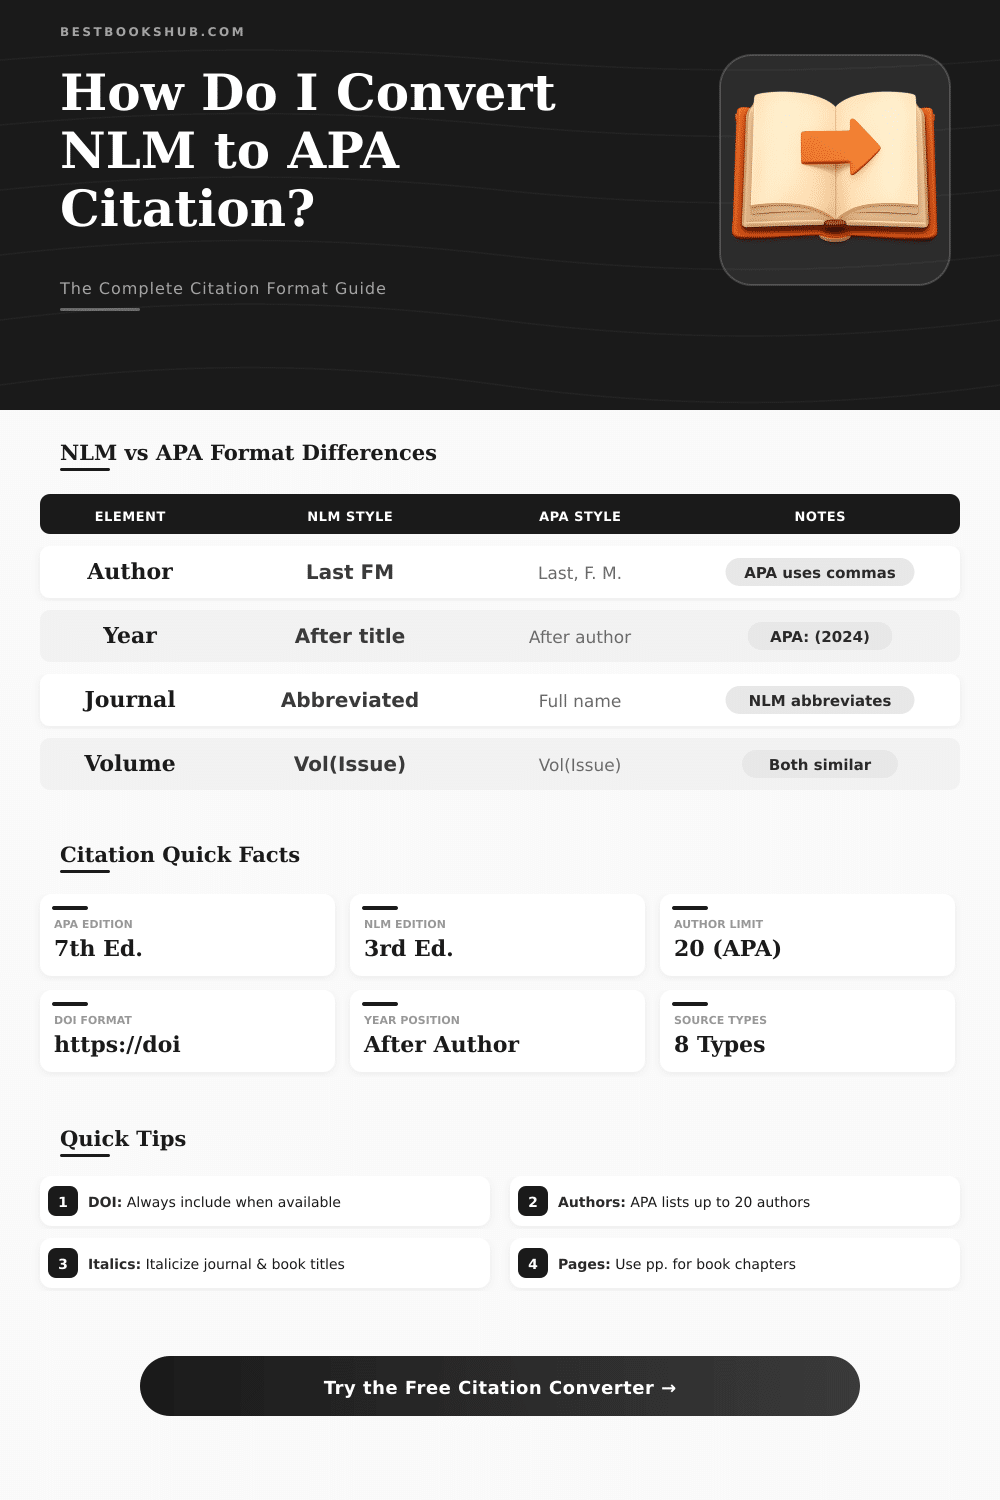Select the Source Types 8 Types card
Viewport: 1000px width, 1500px height.
coord(807,1032)
